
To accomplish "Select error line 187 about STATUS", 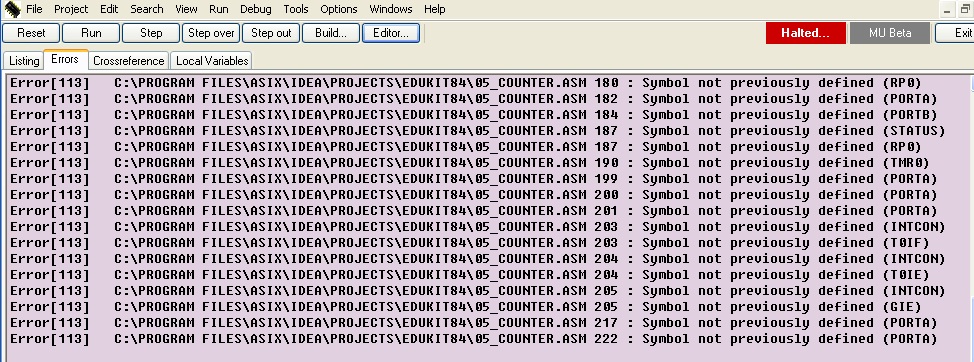I will pyautogui.click(x=477, y=131).
